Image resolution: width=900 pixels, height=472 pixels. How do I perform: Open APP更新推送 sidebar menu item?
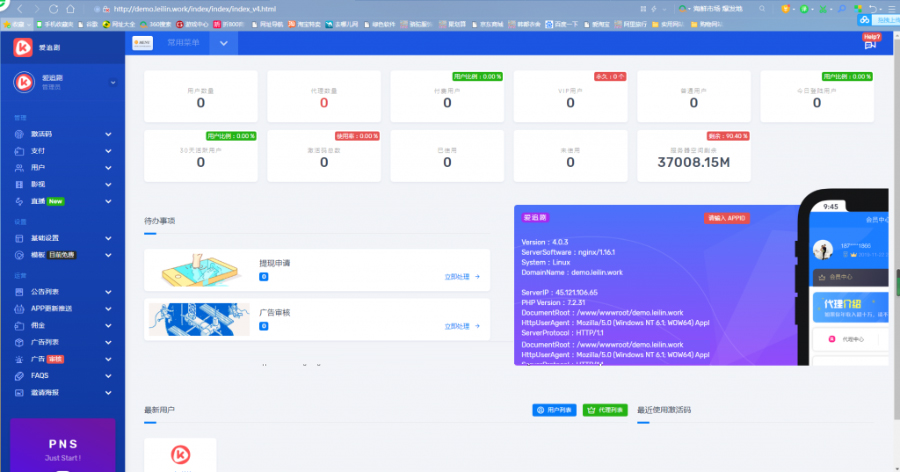point(63,308)
